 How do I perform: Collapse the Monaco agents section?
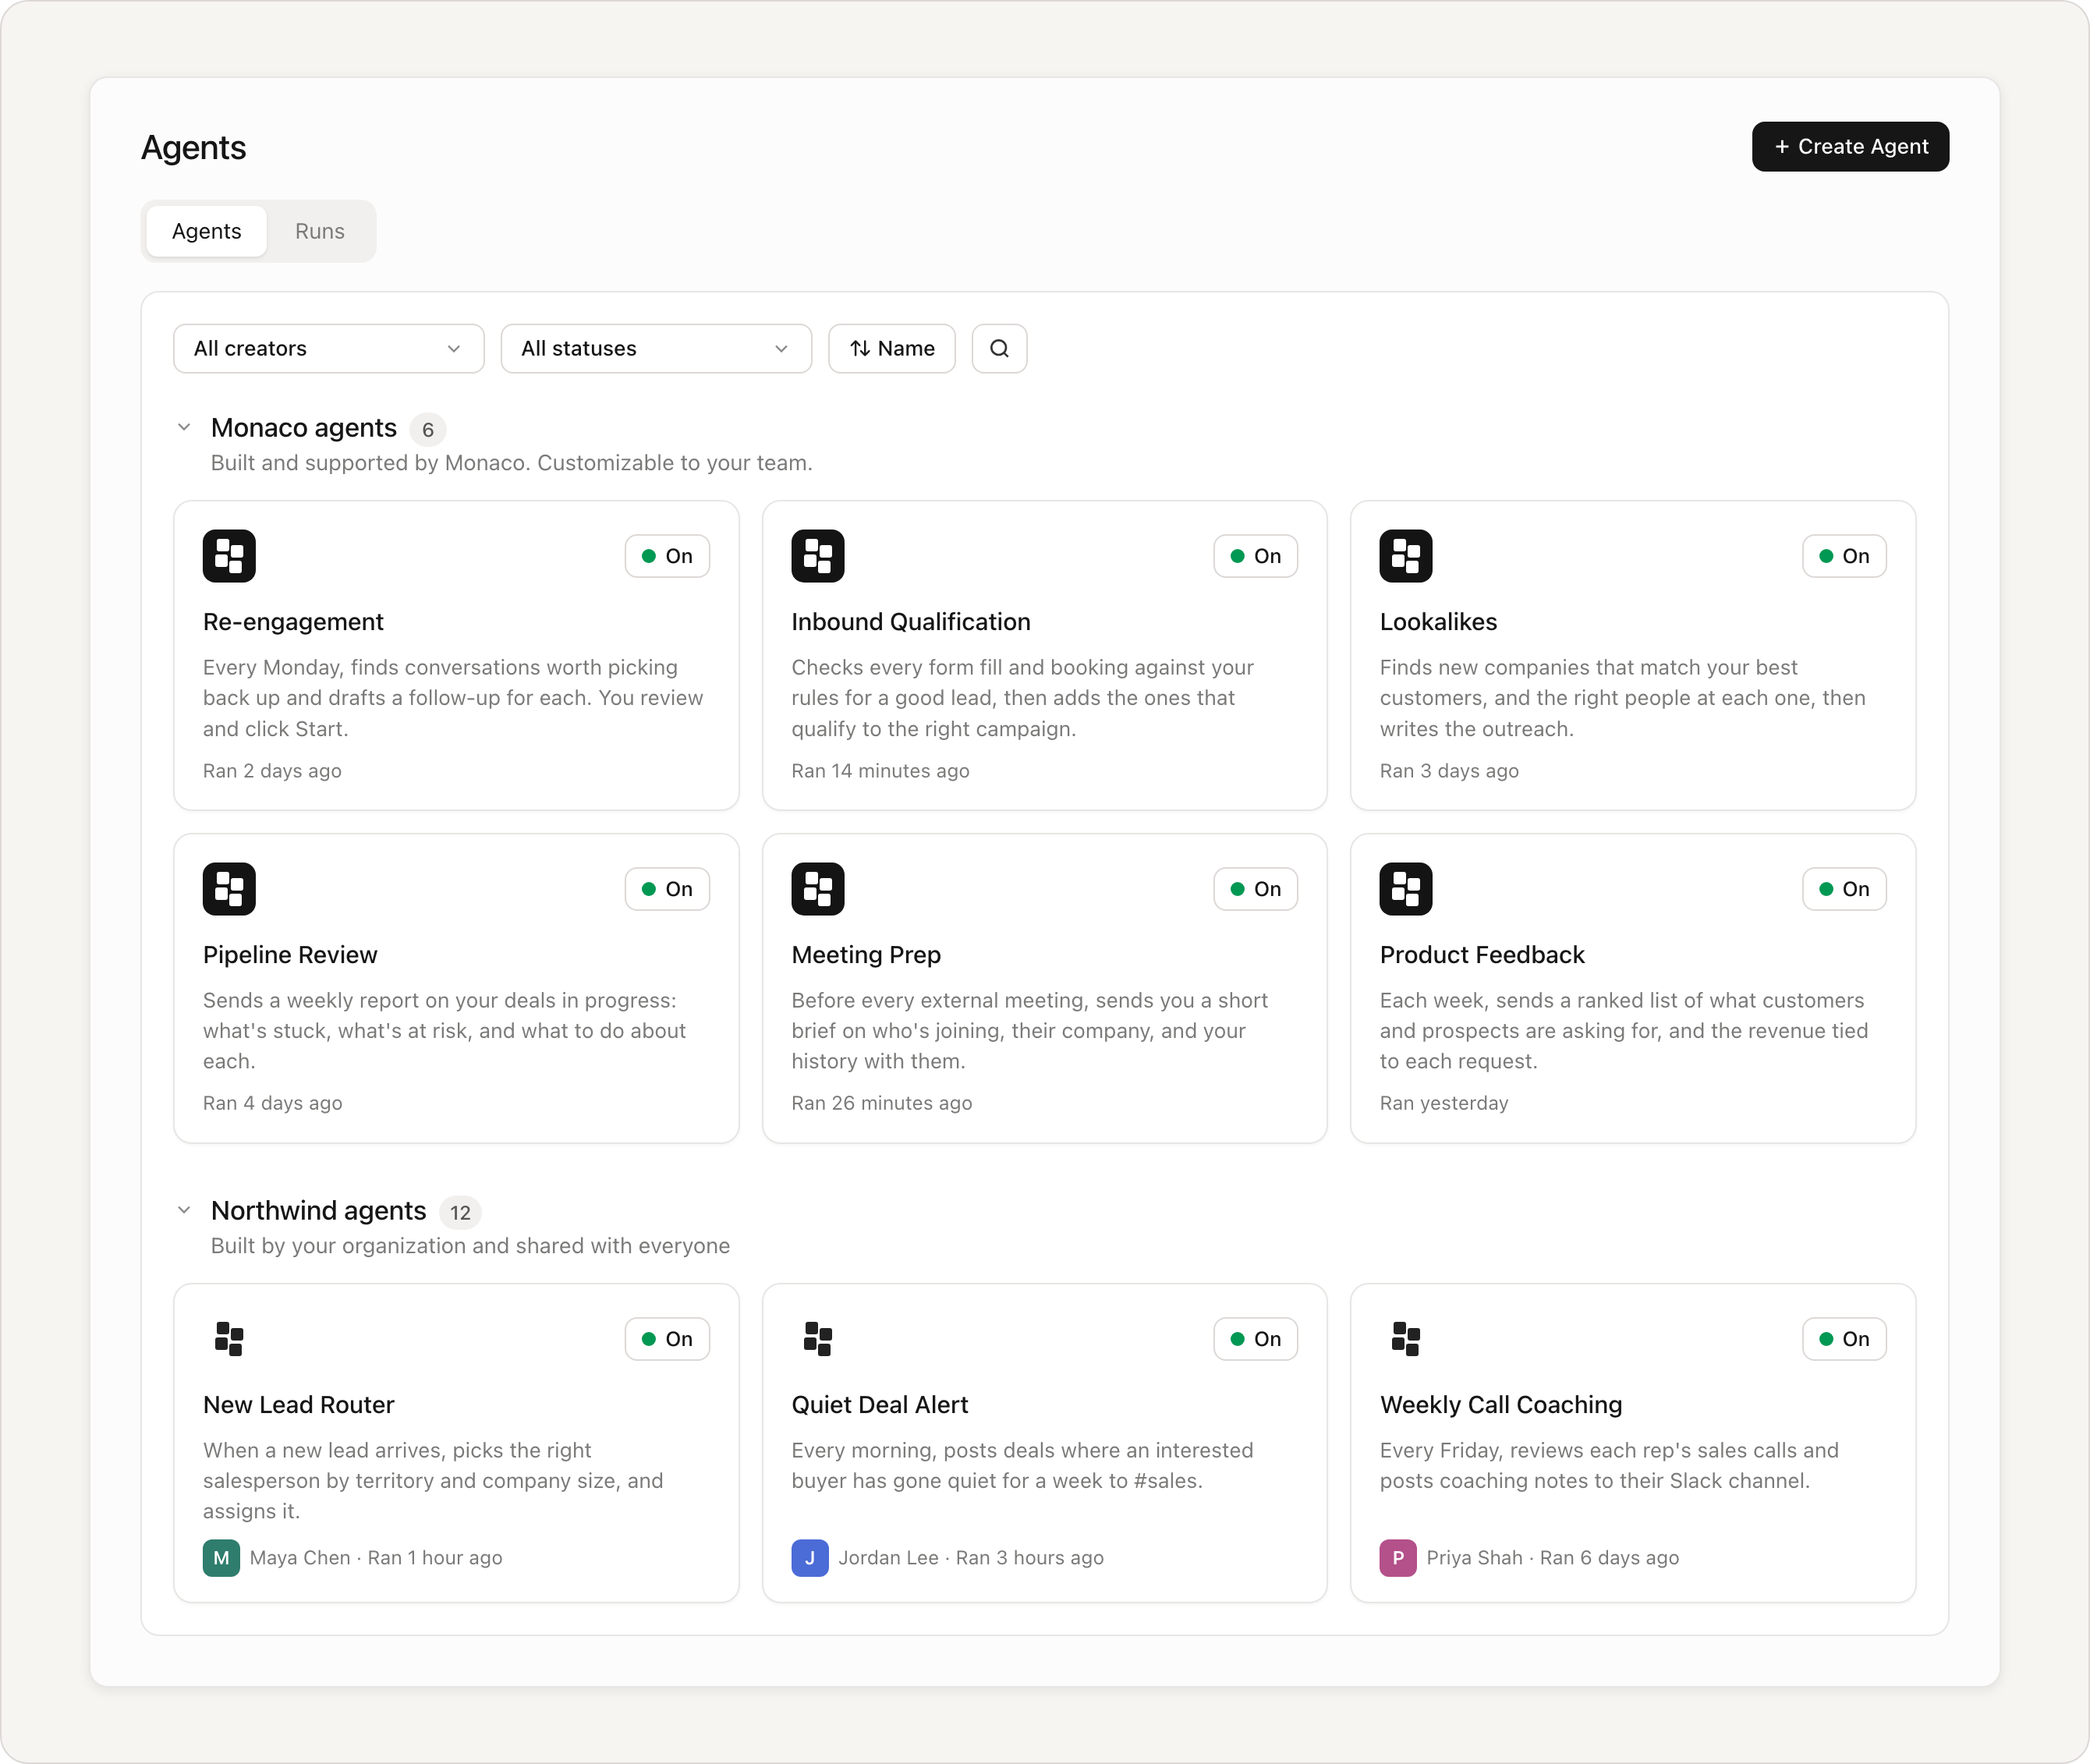tap(184, 428)
